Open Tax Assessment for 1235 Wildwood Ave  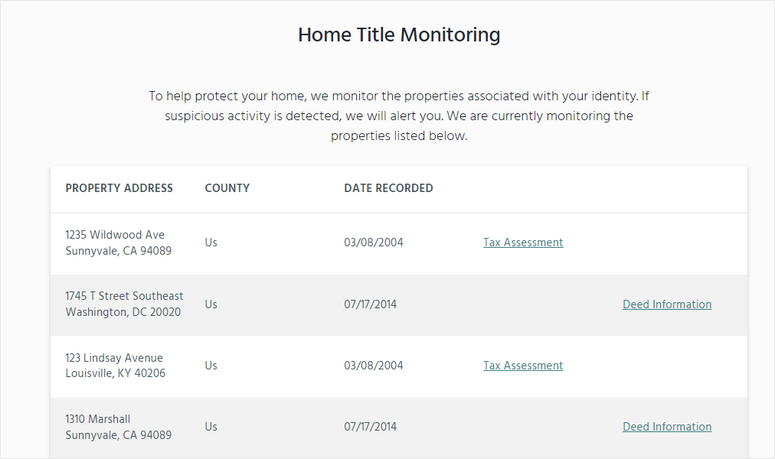[523, 243]
